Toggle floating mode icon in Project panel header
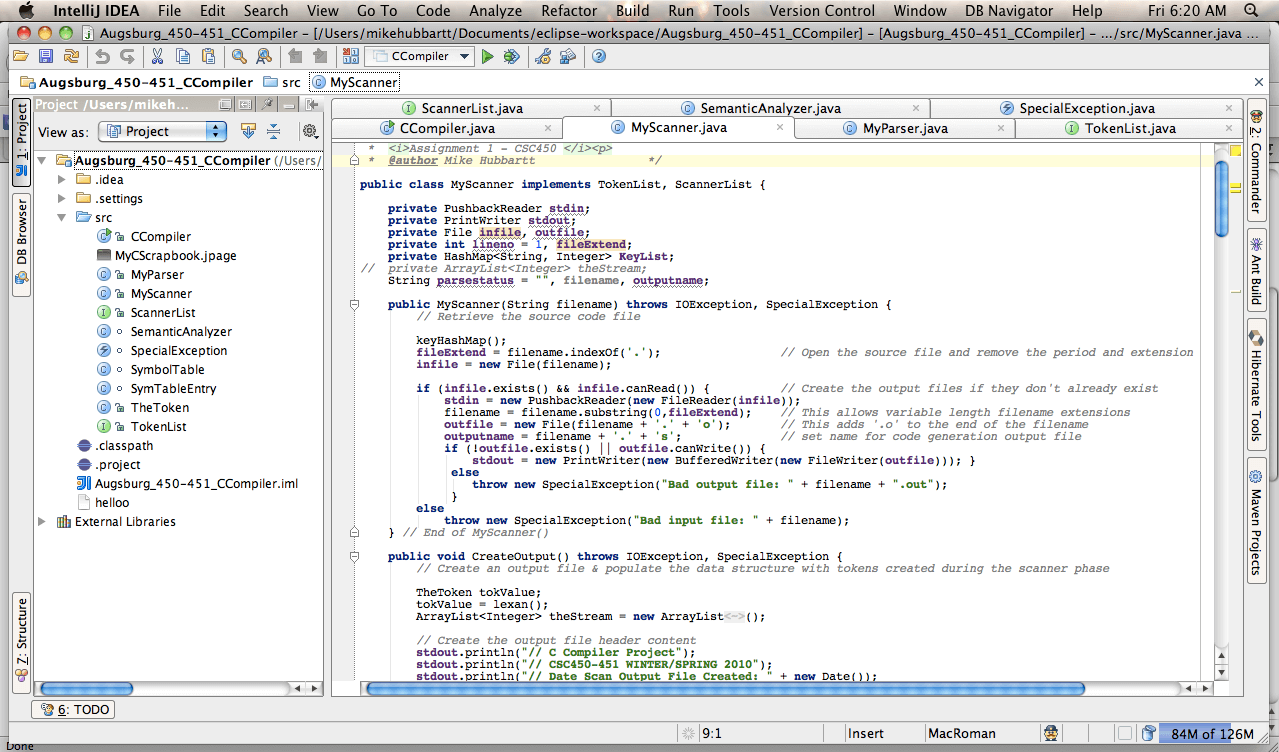 tap(225, 104)
